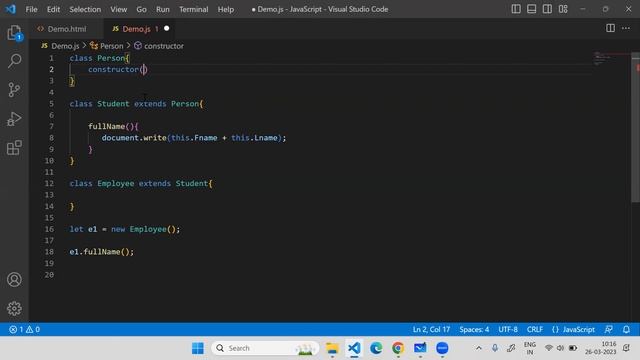The width and height of the screenshot is (640, 360).
Task: Click unsaved dot on Demo.js tab
Action: point(167,29)
